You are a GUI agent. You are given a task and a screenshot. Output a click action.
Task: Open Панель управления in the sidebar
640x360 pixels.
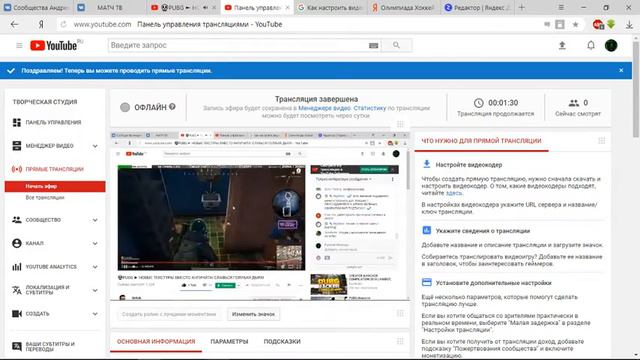[x=53, y=122]
